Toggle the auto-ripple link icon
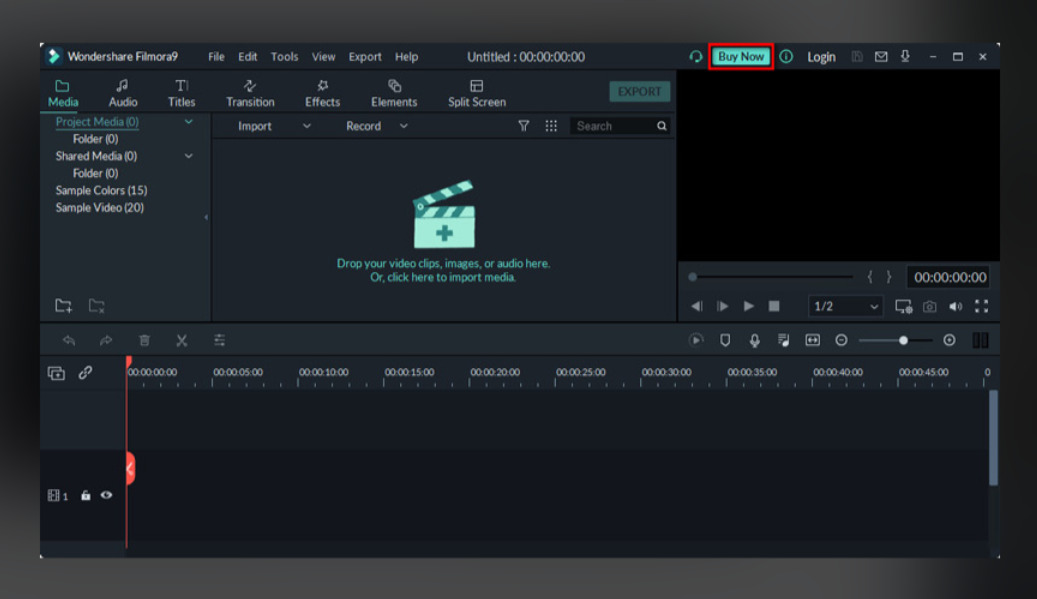1037x599 pixels. click(85, 373)
